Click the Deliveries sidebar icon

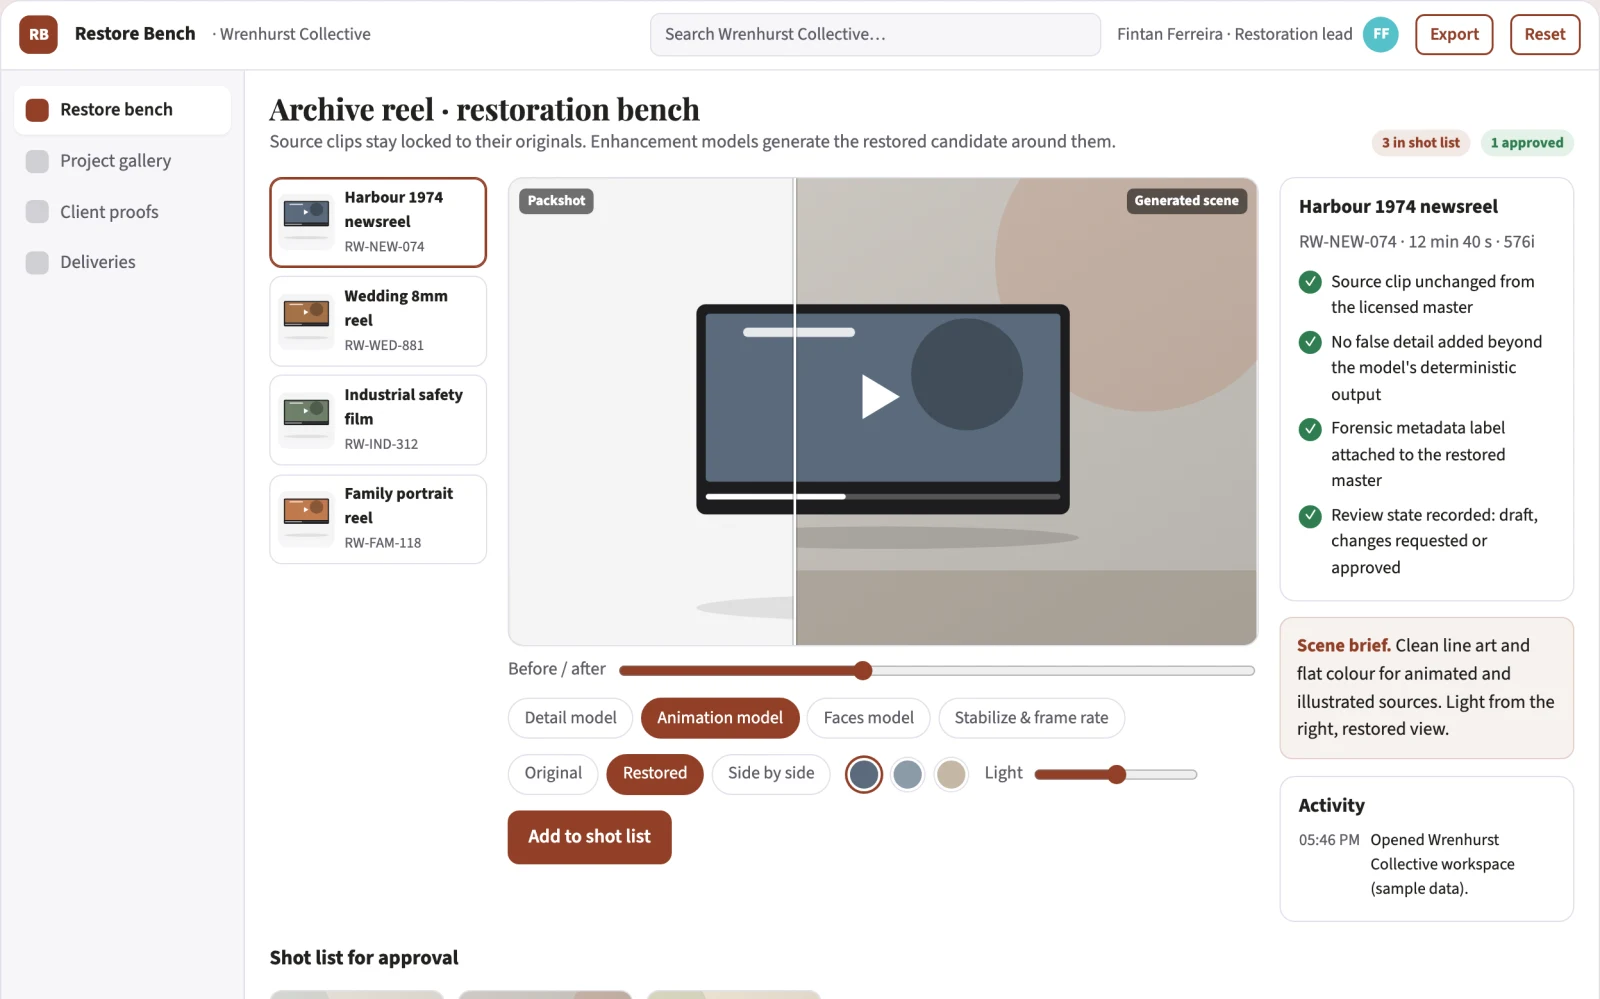(37, 262)
